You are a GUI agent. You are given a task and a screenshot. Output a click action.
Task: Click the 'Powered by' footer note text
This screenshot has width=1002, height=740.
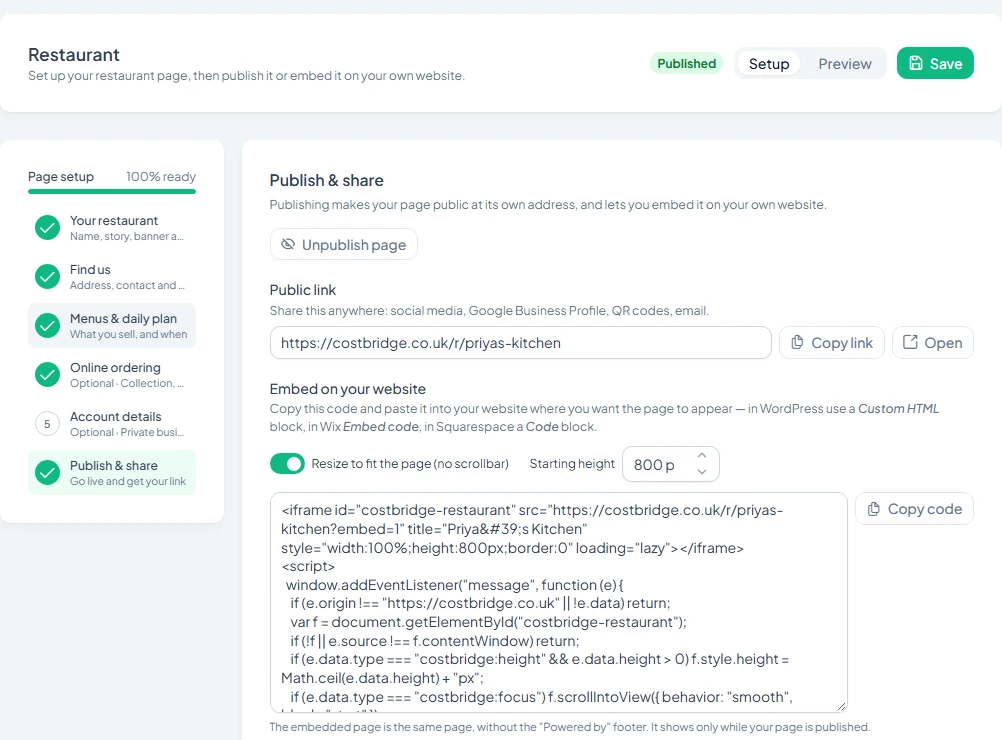pos(569,727)
